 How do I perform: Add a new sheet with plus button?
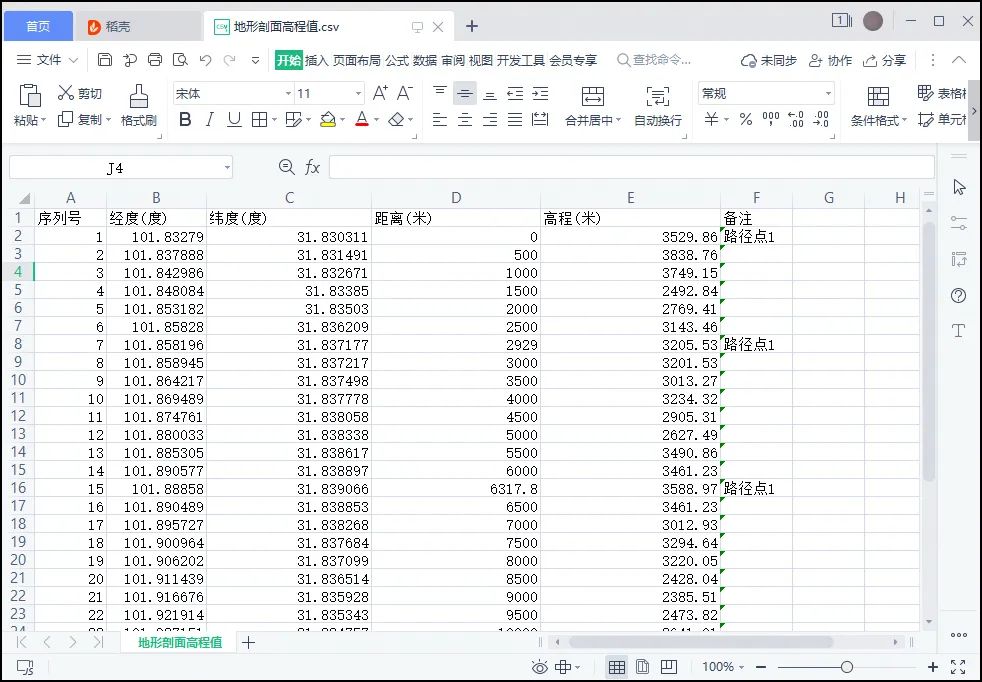click(x=249, y=643)
